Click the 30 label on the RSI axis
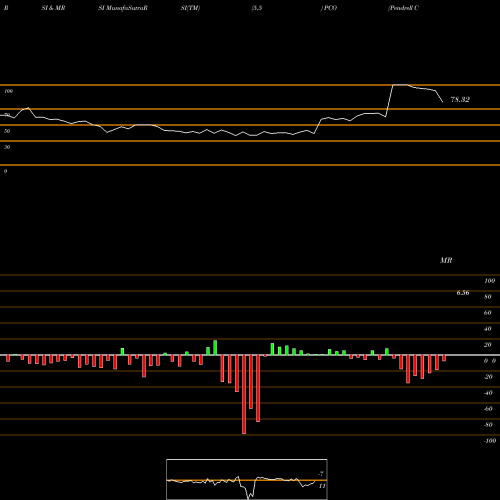Viewport: 500px width, 500px height. click(x=7, y=147)
